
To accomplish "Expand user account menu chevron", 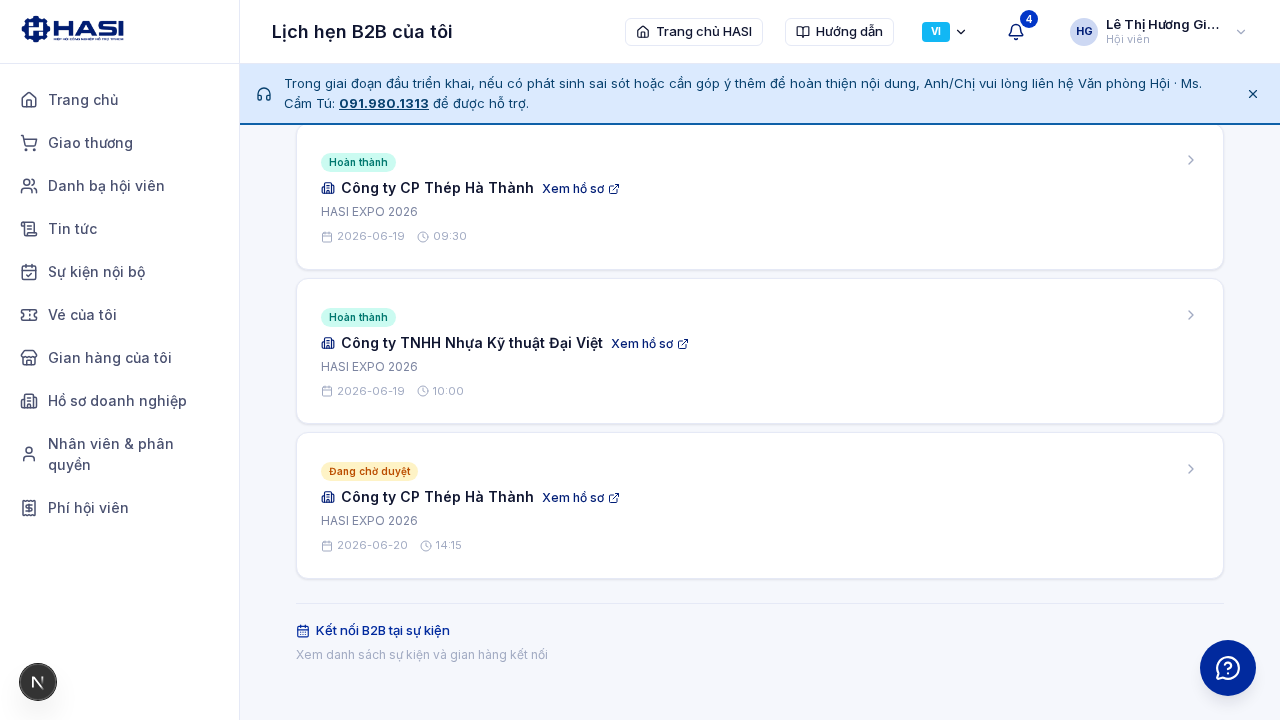I will tap(1241, 32).
